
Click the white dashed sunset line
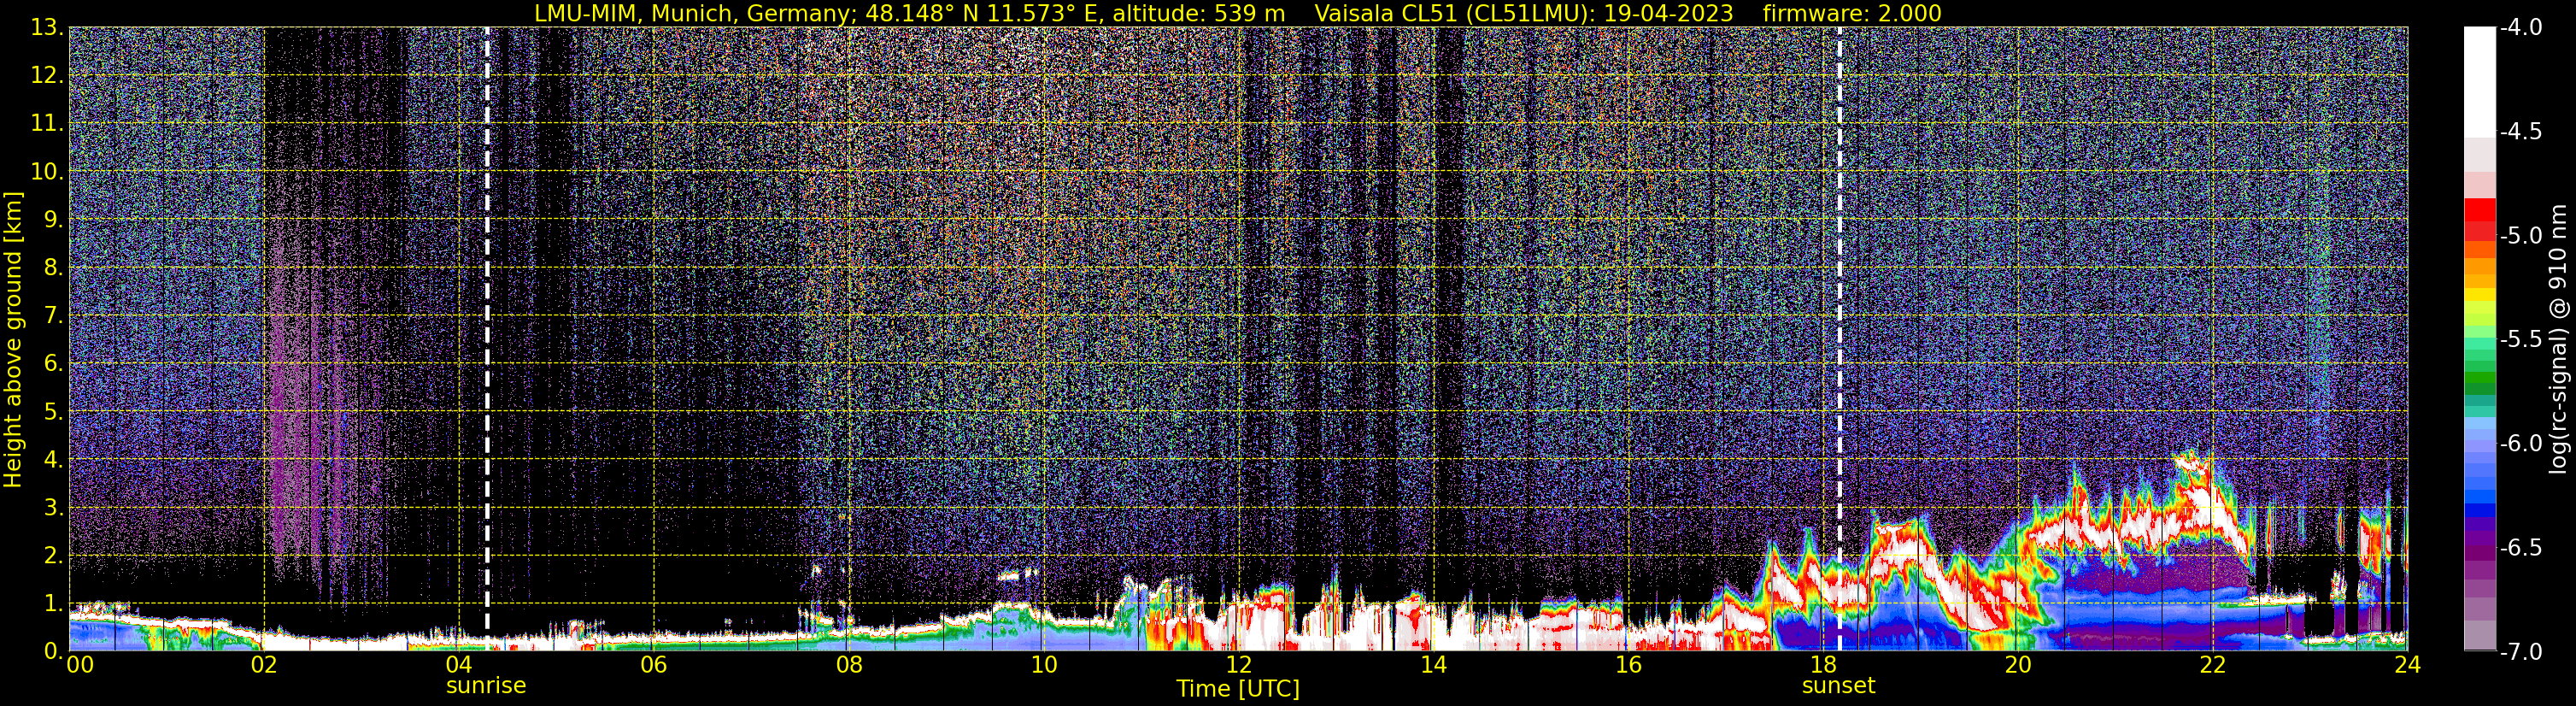pyautogui.click(x=1839, y=338)
